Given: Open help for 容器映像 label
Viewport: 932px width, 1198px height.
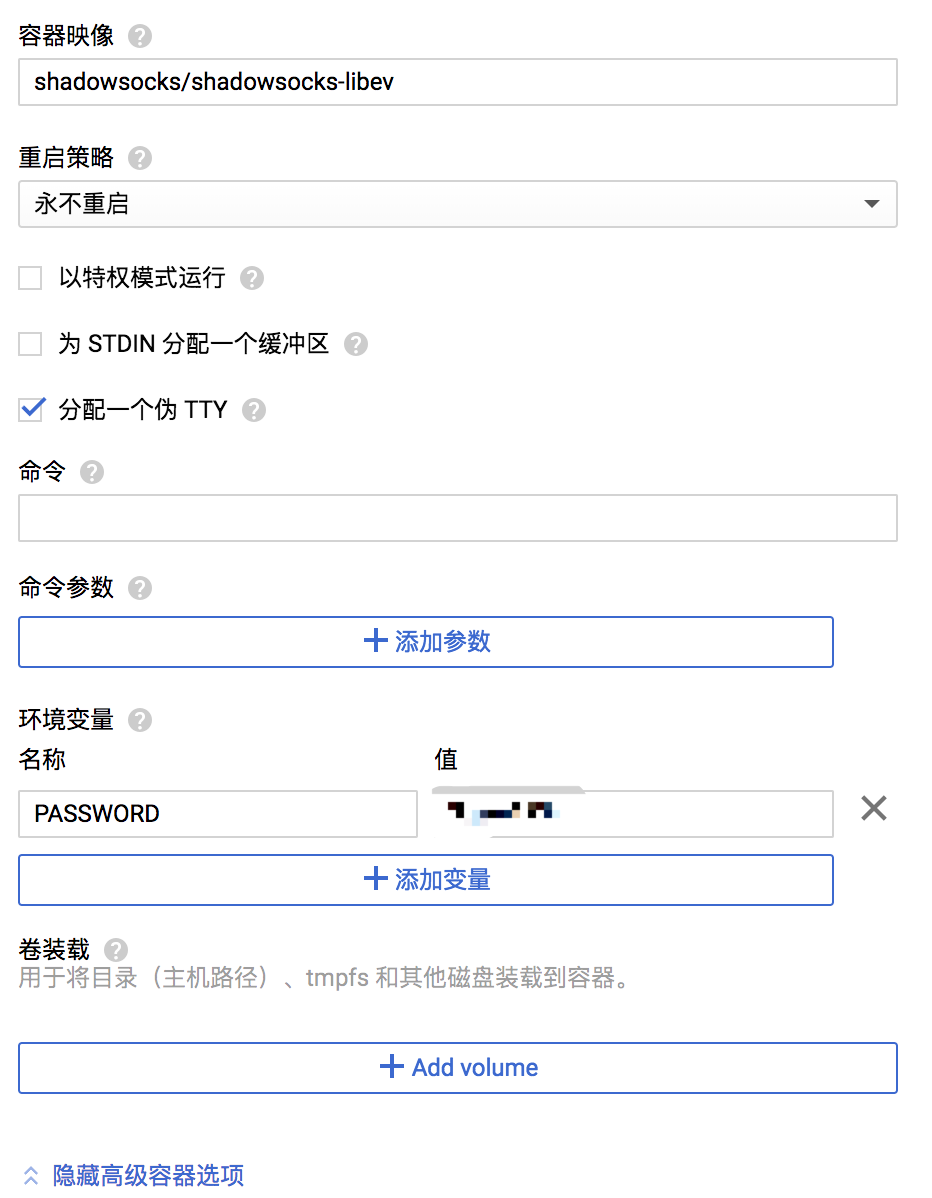Looking at the screenshot, I should (140, 36).
